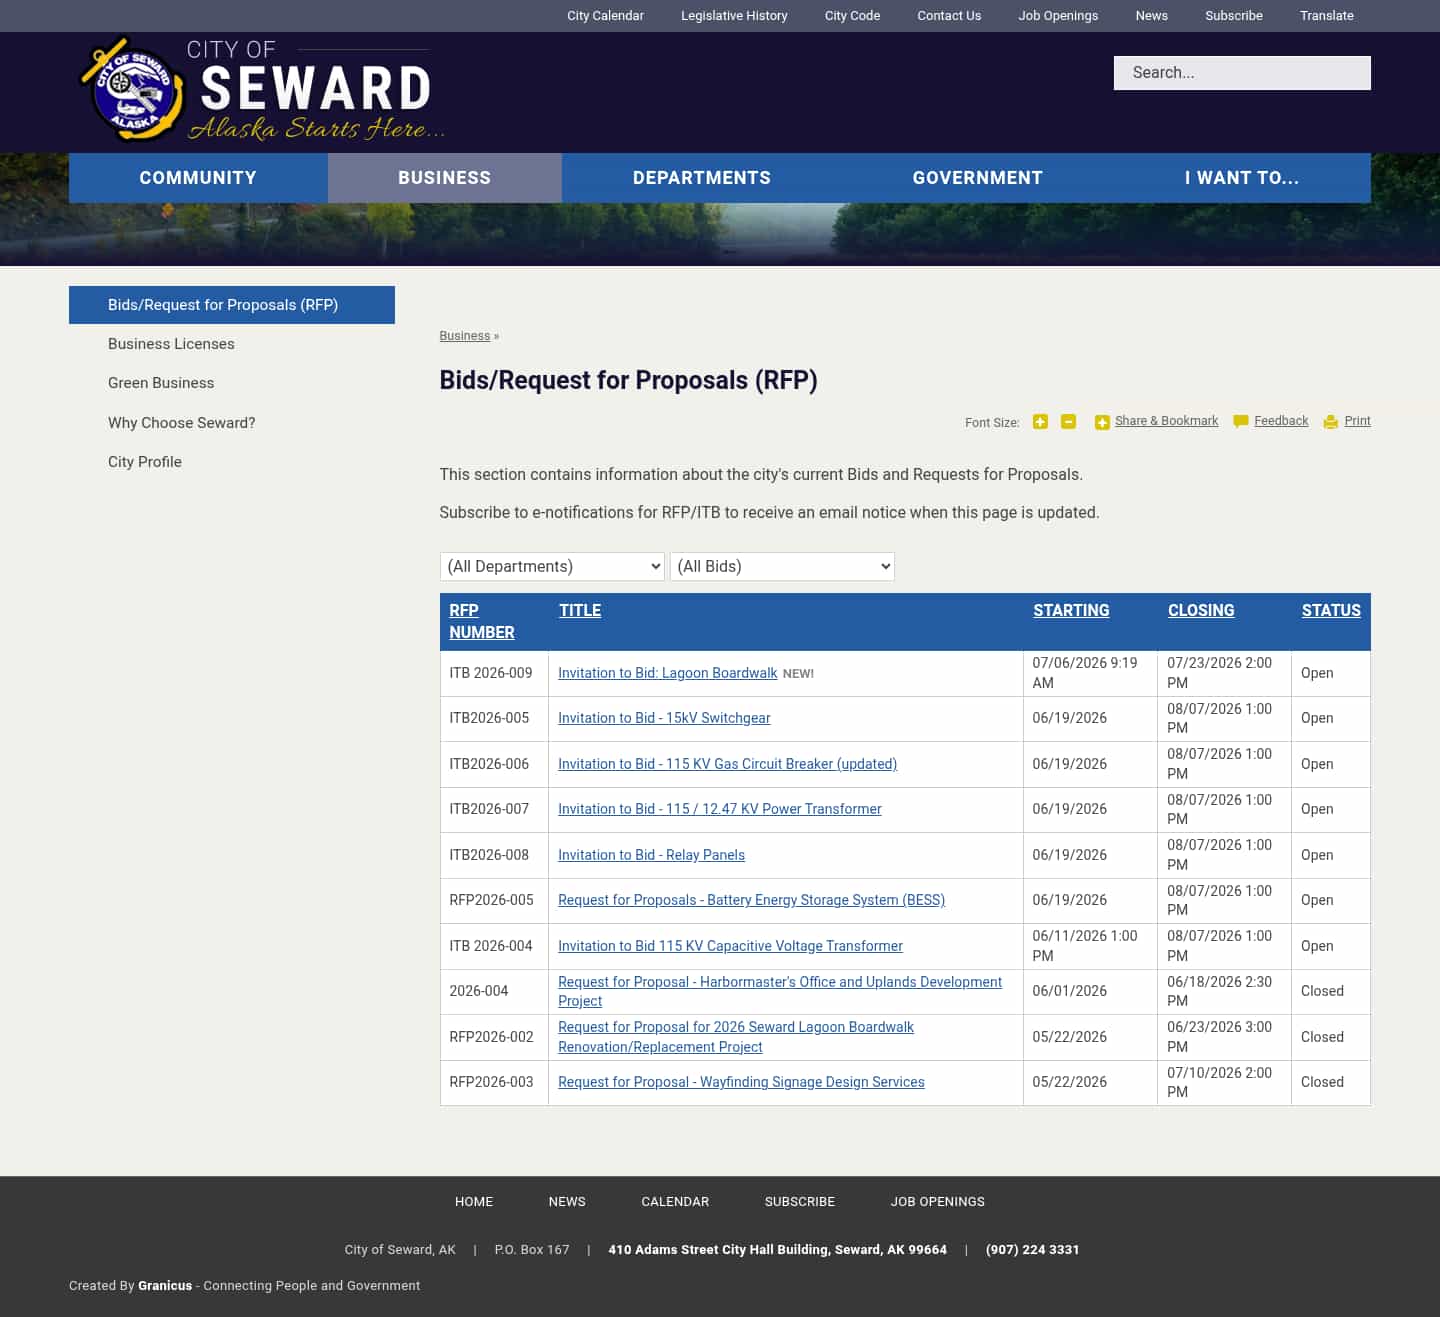This screenshot has width=1440, height=1317.
Task: Click the Business breadcrumb link
Action: [465, 336]
